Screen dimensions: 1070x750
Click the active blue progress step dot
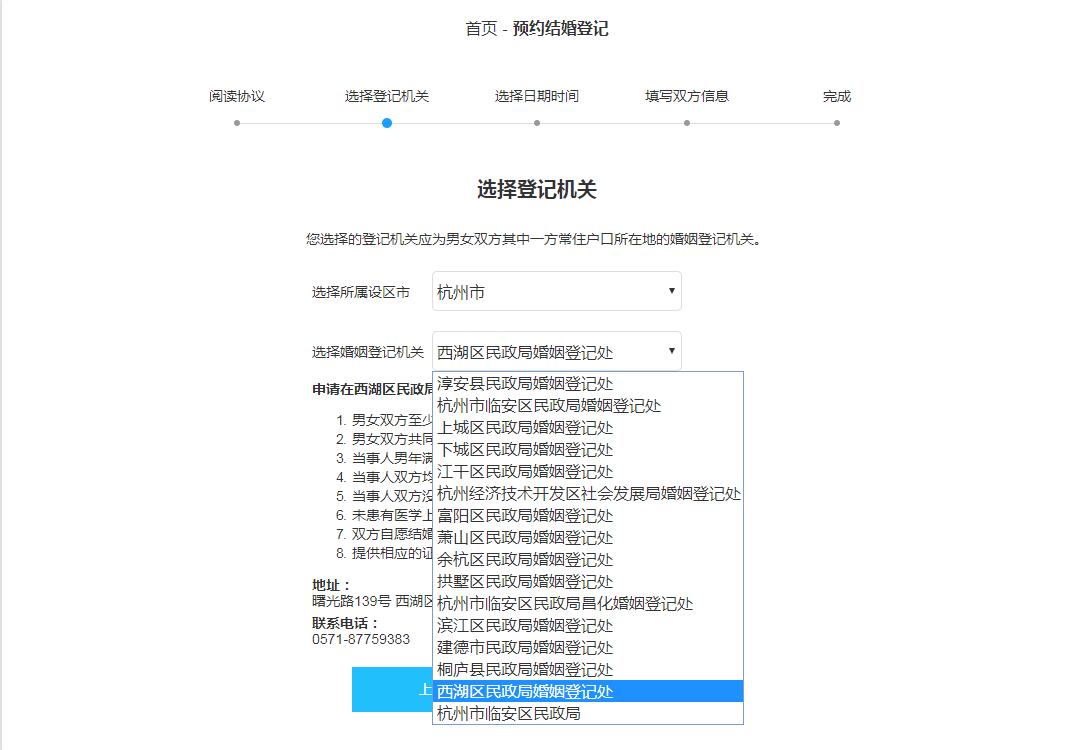pos(387,123)
